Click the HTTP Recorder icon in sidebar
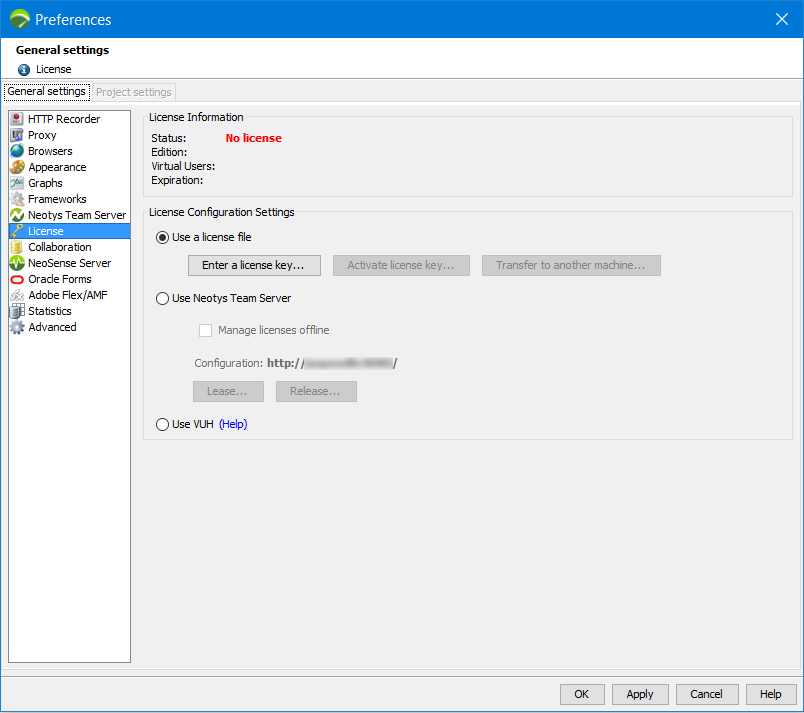Viewport: 804px width, 713px height. [17, 119]
